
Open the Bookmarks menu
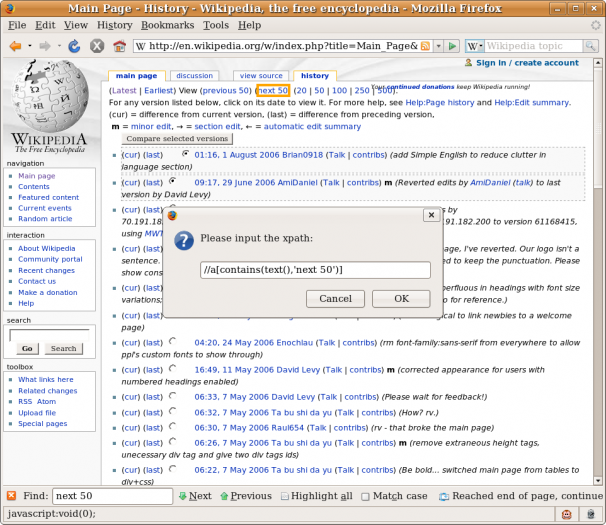(x=167, y=25)
